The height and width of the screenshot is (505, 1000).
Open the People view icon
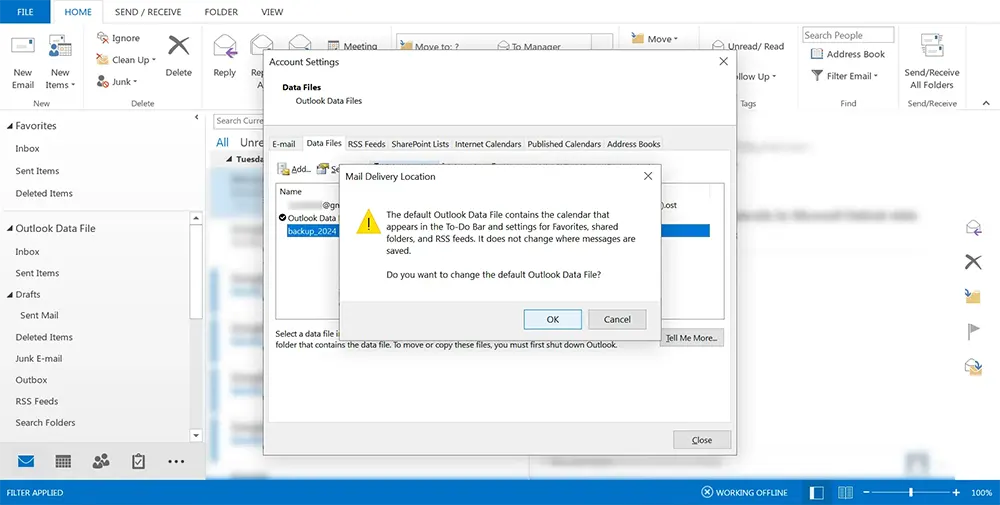point(101,461)
